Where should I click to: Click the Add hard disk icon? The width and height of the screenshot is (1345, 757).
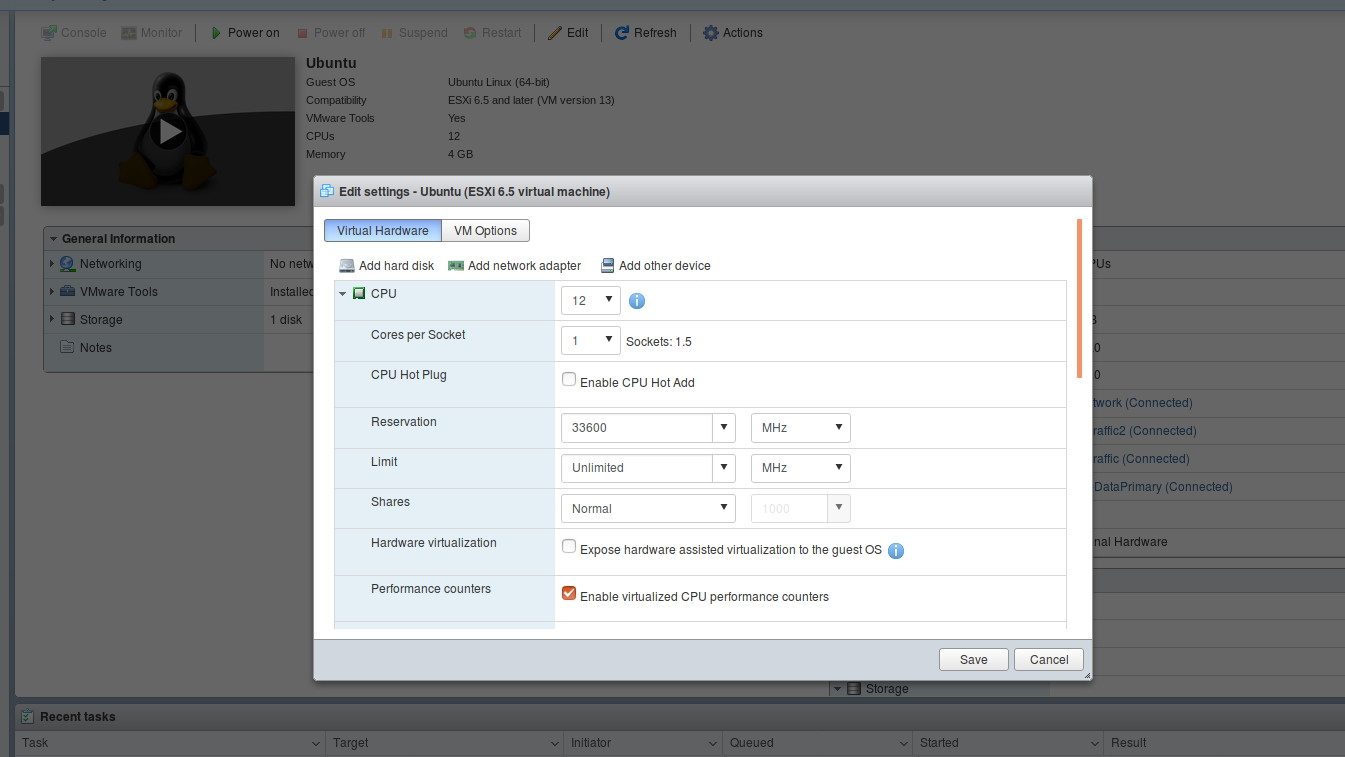click(345, 265)
